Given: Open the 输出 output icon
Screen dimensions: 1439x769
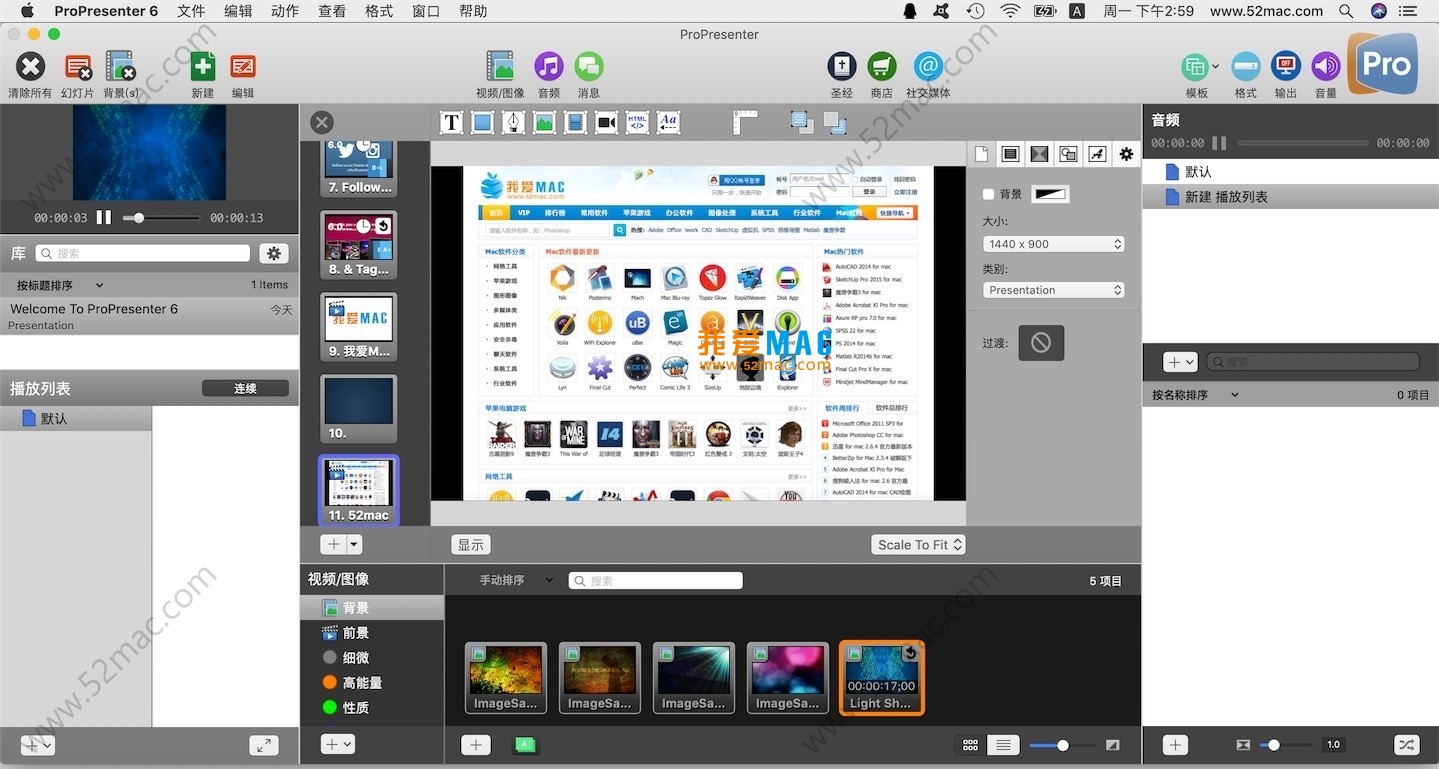Looking at the screenshot, I should [1286, 67].
